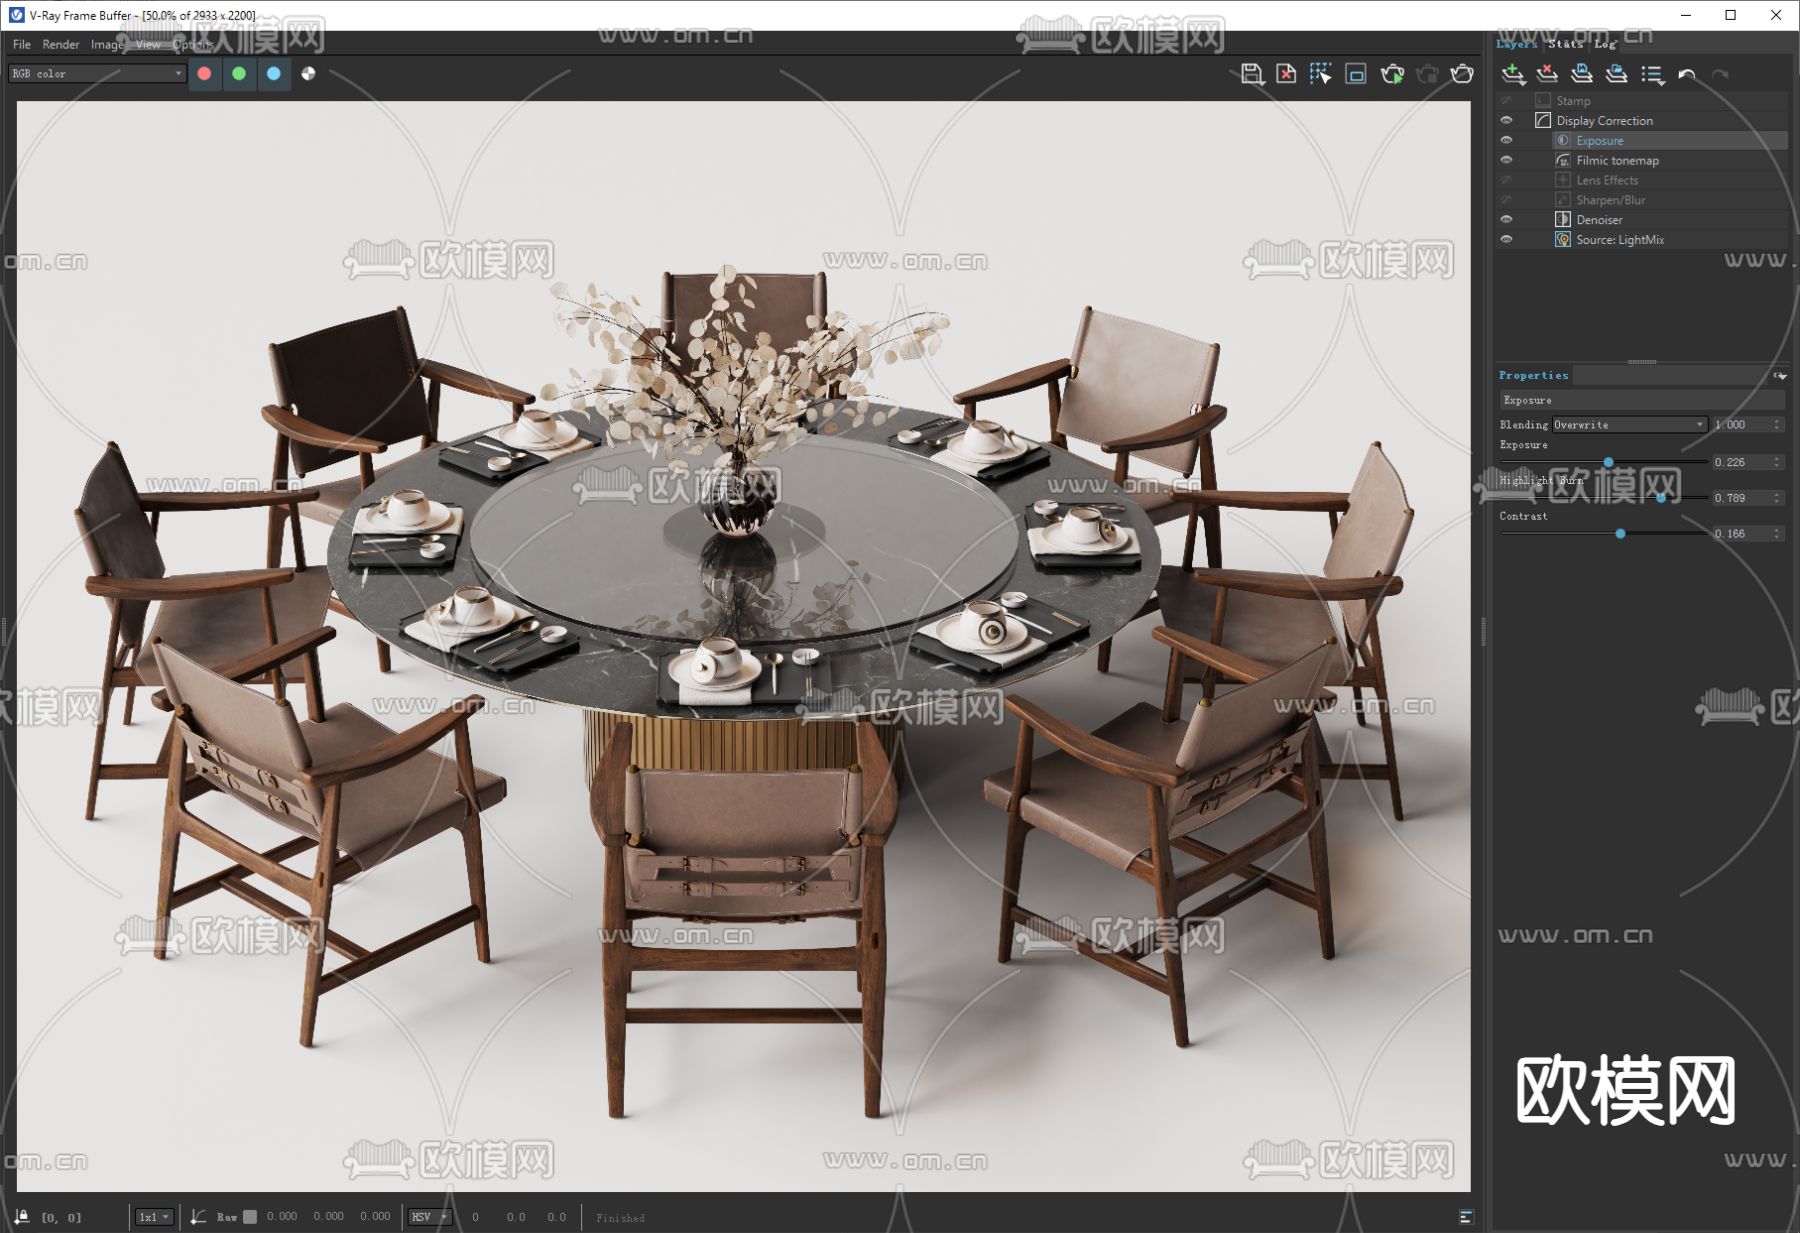This screenshot has height=1233, width=1800.
Task: Enable follow mouse render tool
Action: (1321, 74)
